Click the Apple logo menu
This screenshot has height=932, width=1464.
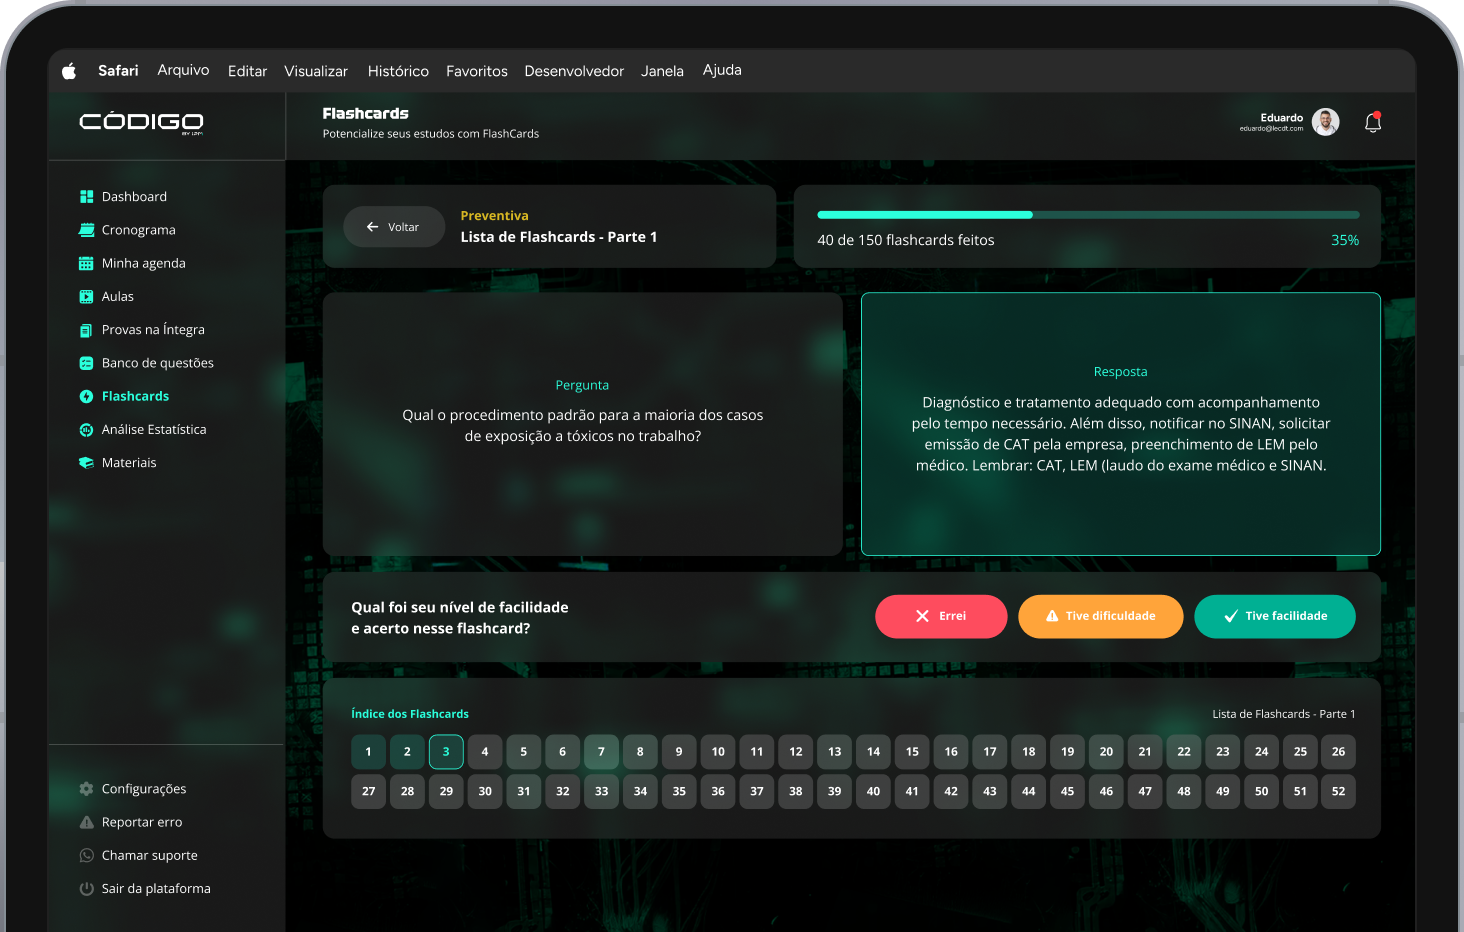(69, 71)
